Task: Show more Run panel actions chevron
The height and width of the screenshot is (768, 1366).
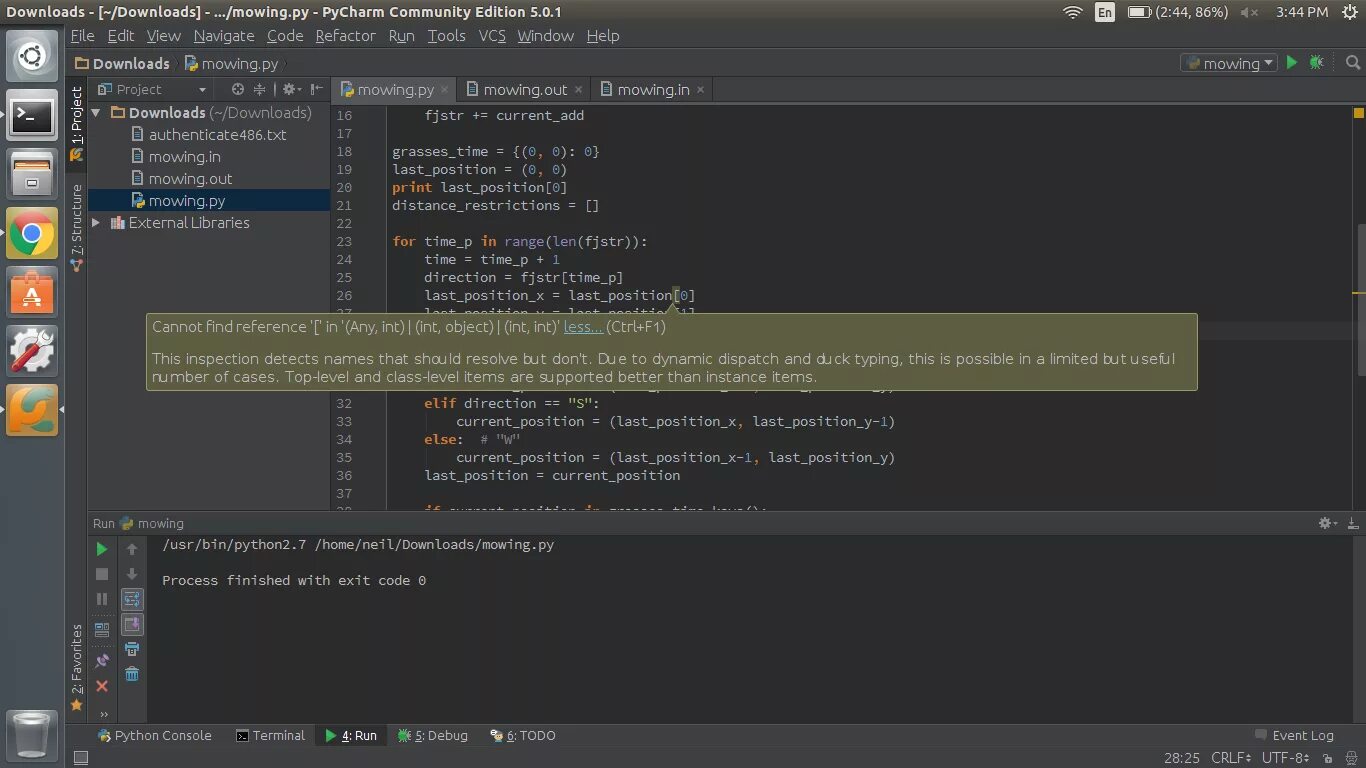Action: (x=104, y=714)
